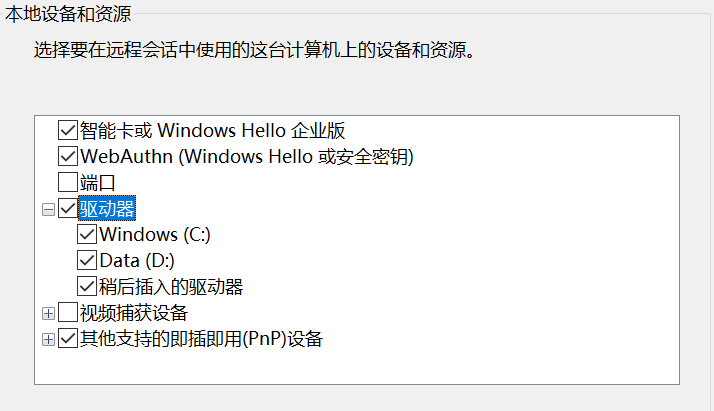Enable the 端口 checkbox

click(x=68, y=182)
